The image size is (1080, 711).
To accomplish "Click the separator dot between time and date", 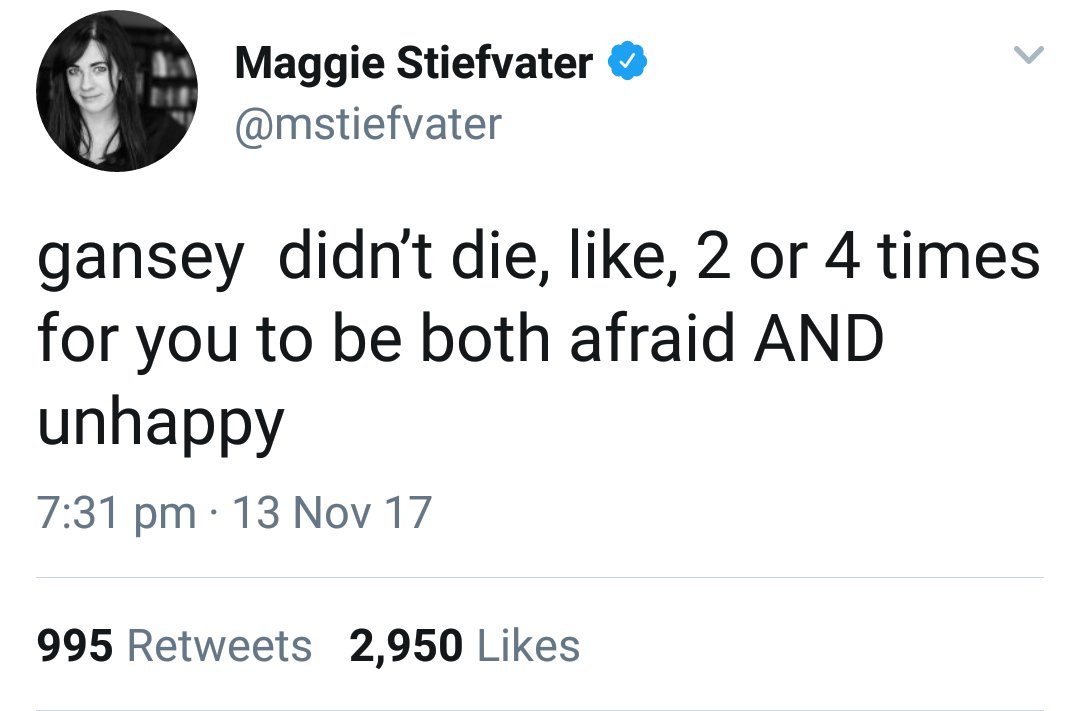I will (215, 513).
